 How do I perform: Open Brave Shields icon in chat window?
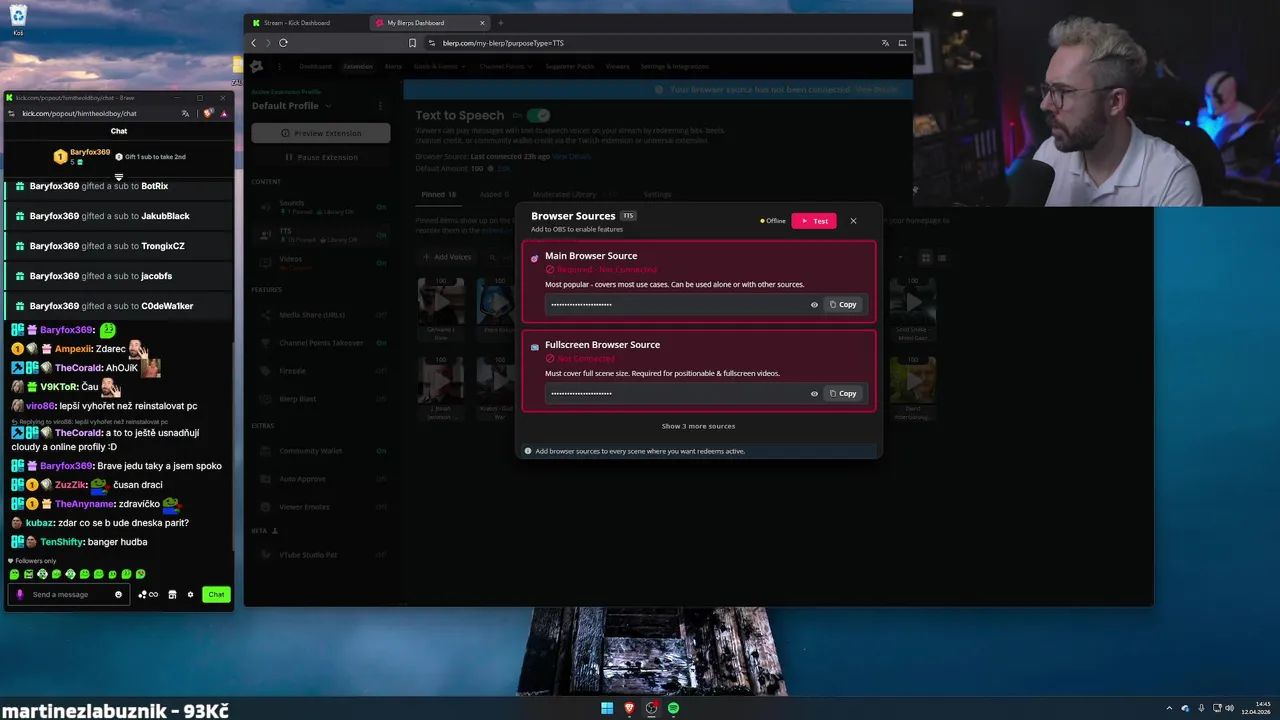coord(208,114)
